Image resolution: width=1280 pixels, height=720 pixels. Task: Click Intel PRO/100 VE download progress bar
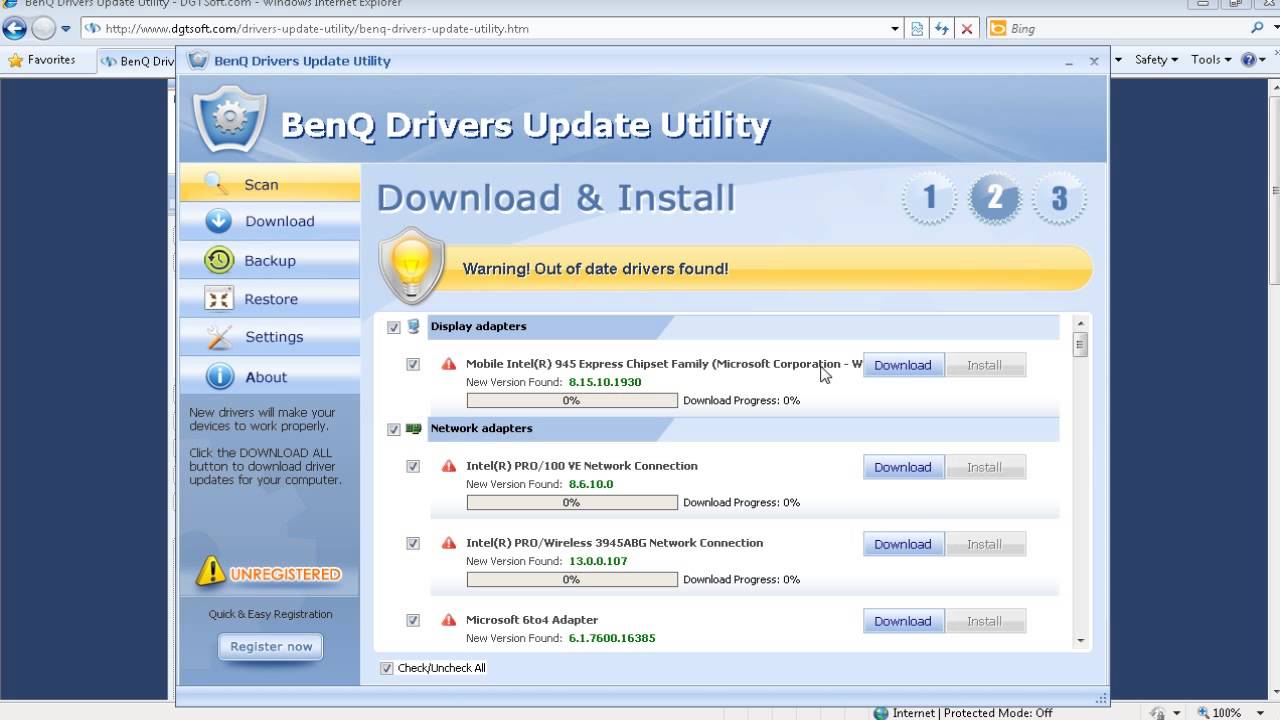pos(572,502)
